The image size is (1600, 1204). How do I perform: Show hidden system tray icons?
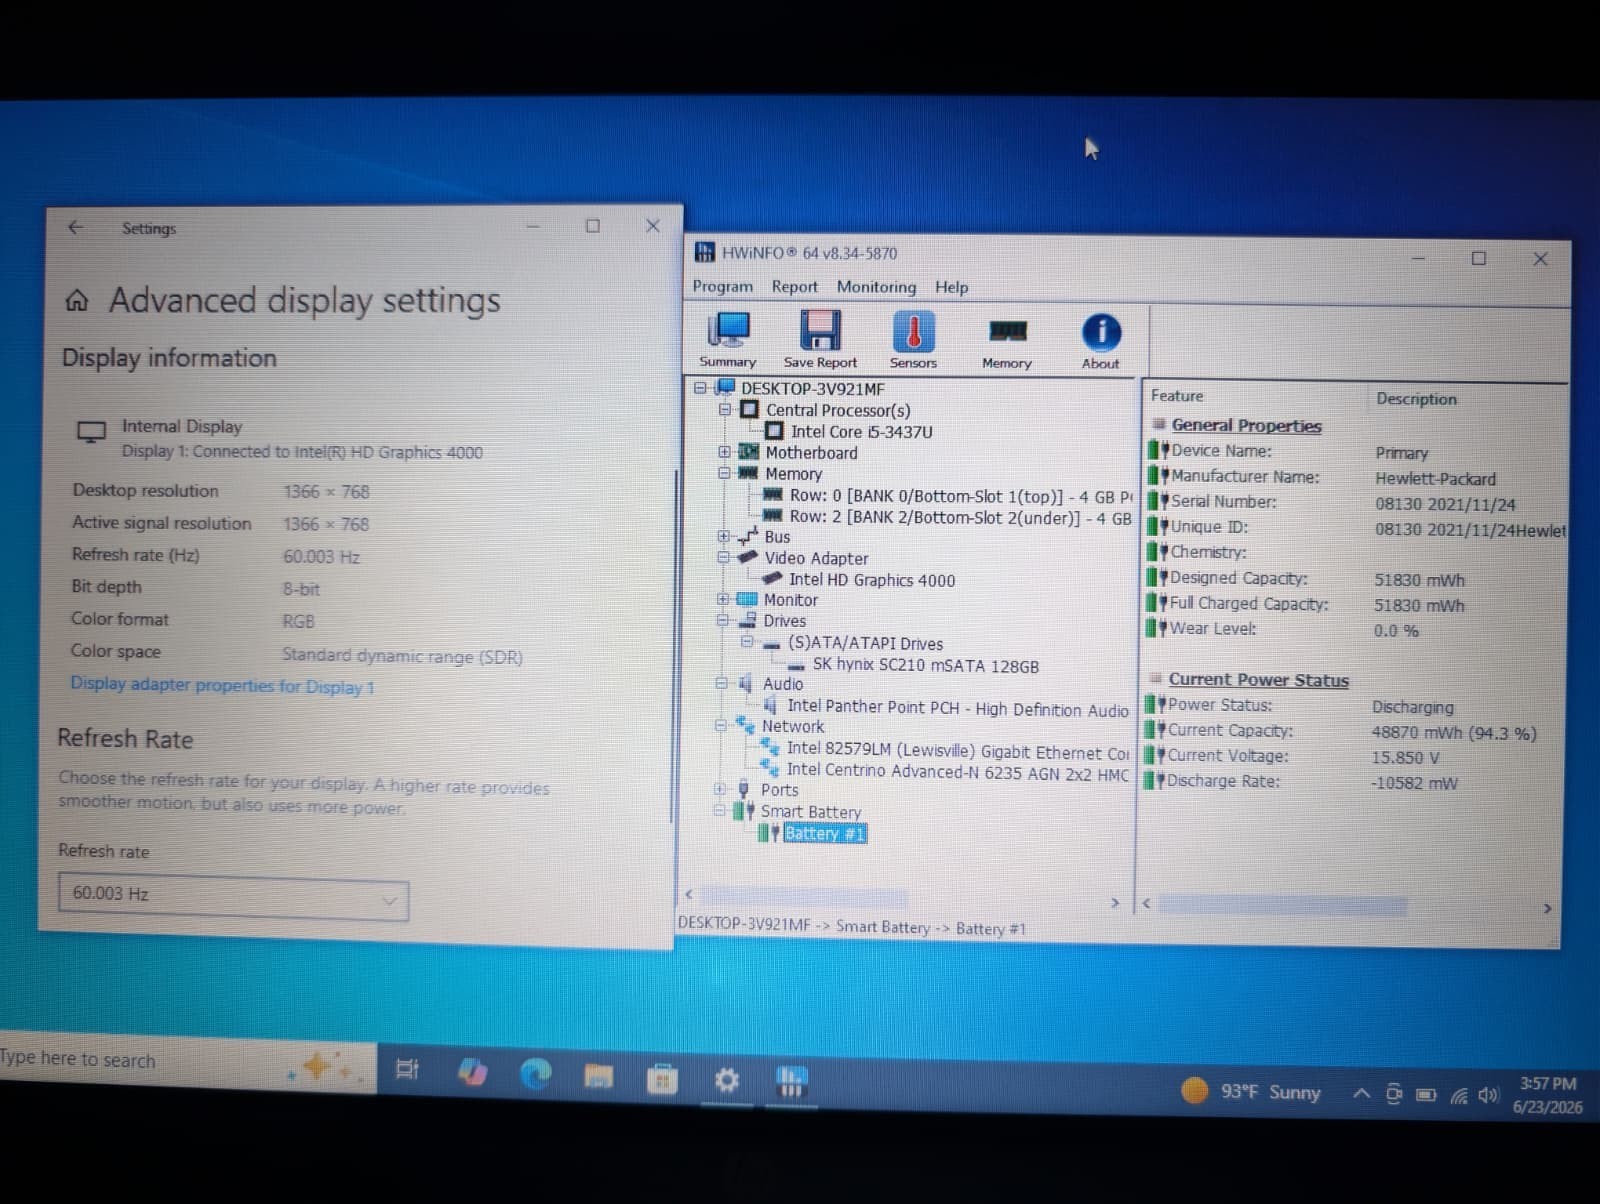1361,1094
